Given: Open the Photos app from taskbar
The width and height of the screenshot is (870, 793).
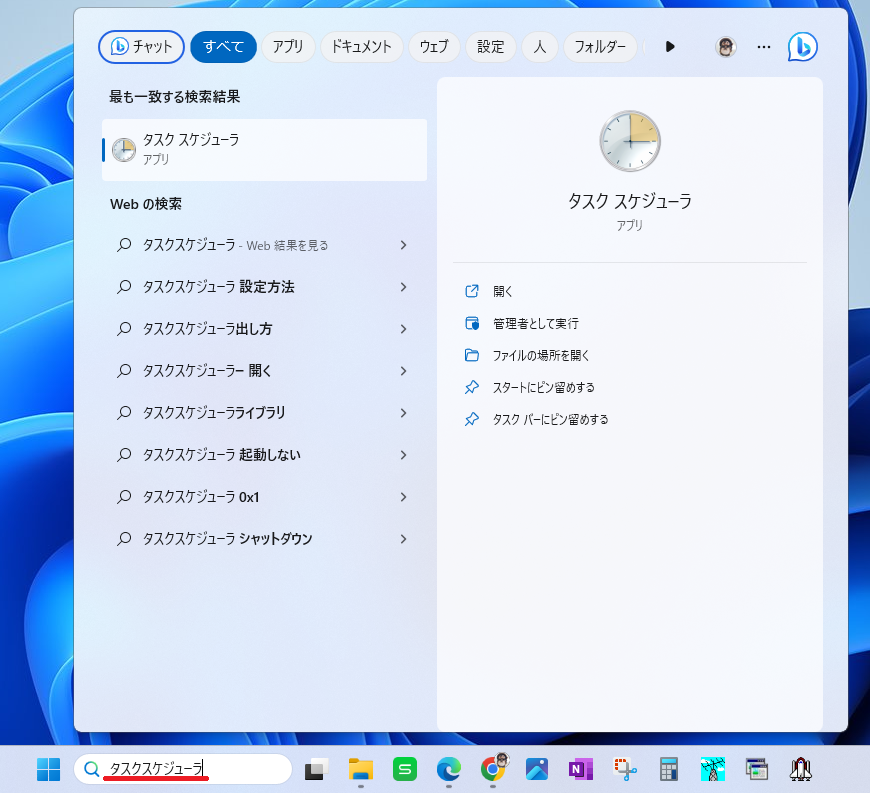Looking at the screenshot, I should click(537, 769).
